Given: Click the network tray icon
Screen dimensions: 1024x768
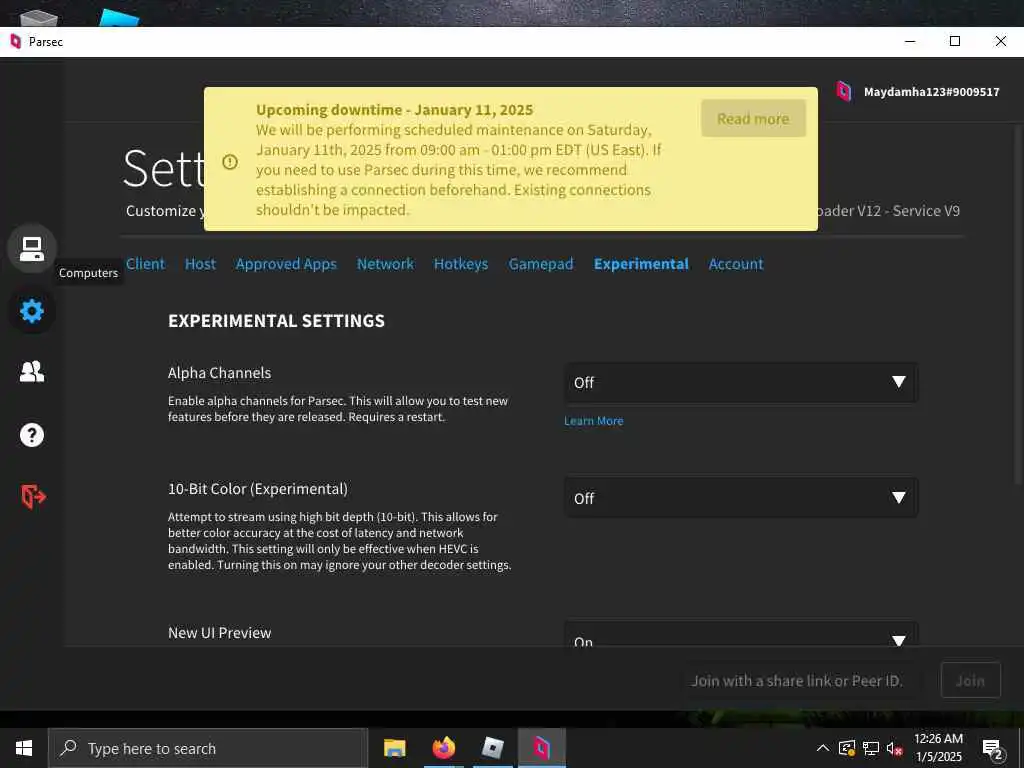Looking at the screenshot, I should 871,748.
